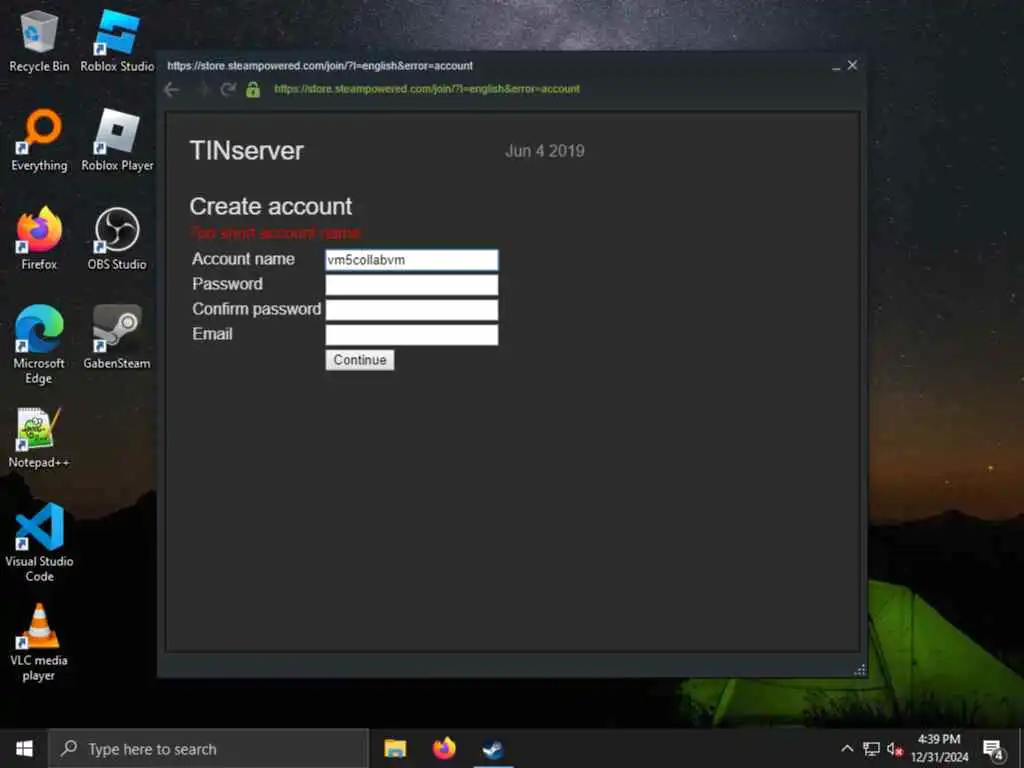The width and height of the screenshot is (1024, 768).
Task: Click the forward navigation arrow
Action: tap(202, 89)
